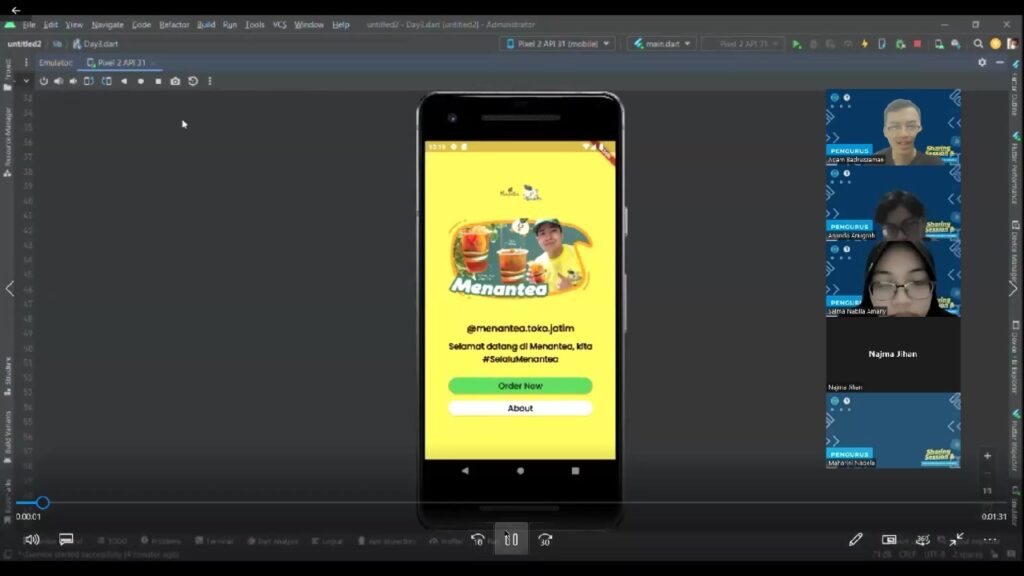Tap the Order Now button in app
Viewport: 1024px width, 576px height.
[520, 386]
